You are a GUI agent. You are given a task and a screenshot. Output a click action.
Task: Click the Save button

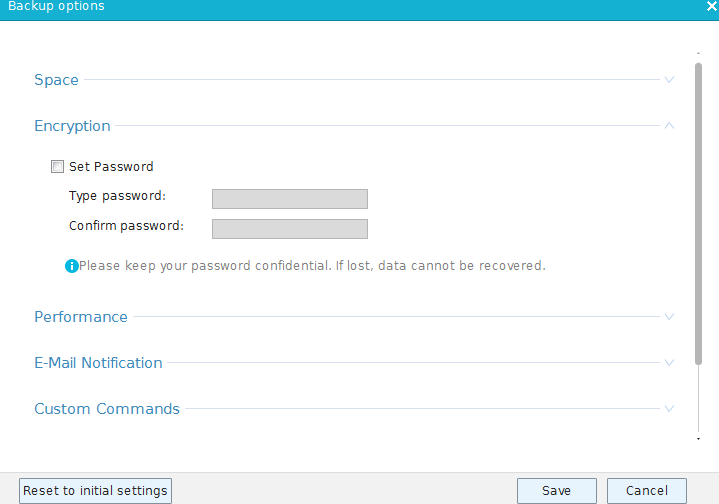point(557,491)
